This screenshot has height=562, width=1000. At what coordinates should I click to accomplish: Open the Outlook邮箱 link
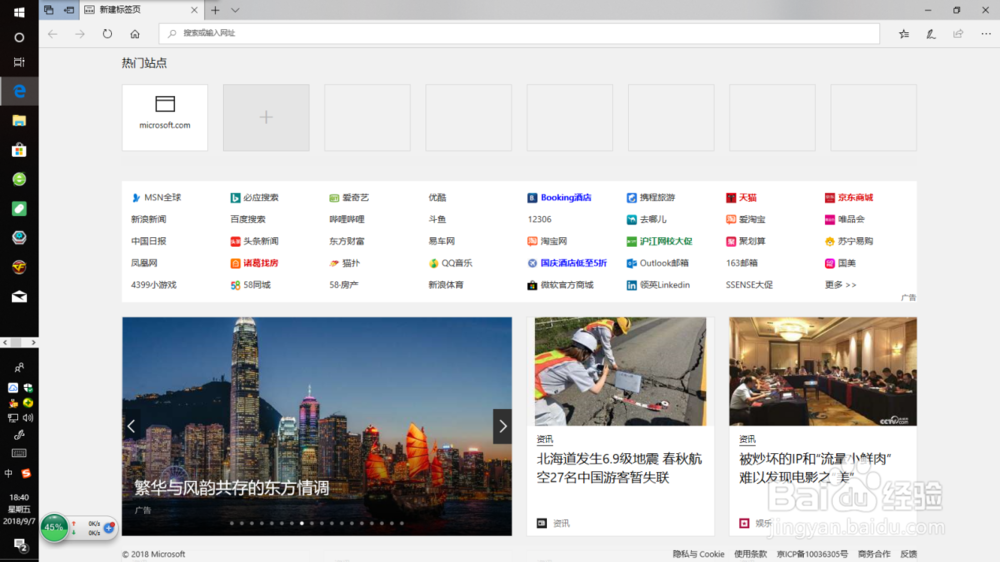tap(658, 263)
